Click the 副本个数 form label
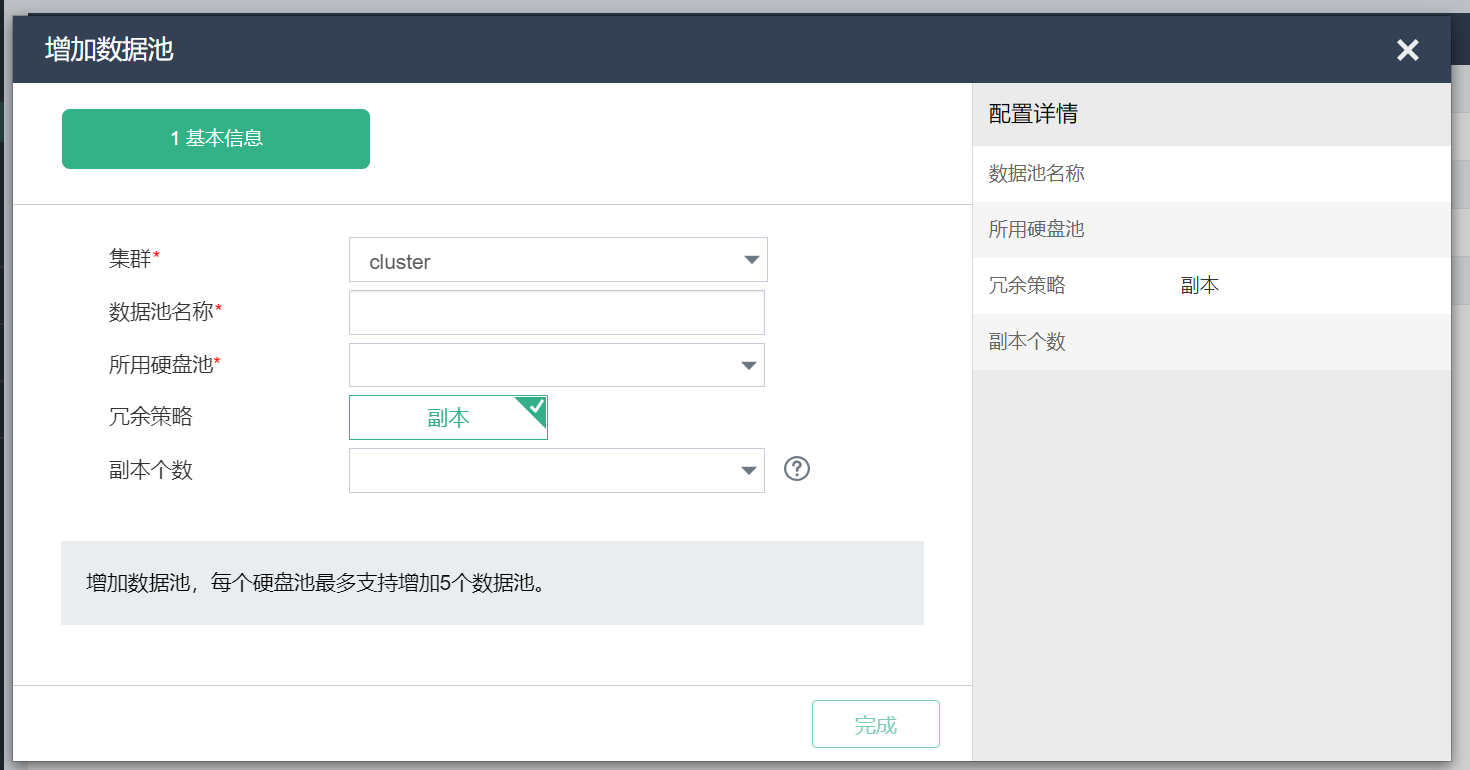1470x770 pixels. coord(150,470)
